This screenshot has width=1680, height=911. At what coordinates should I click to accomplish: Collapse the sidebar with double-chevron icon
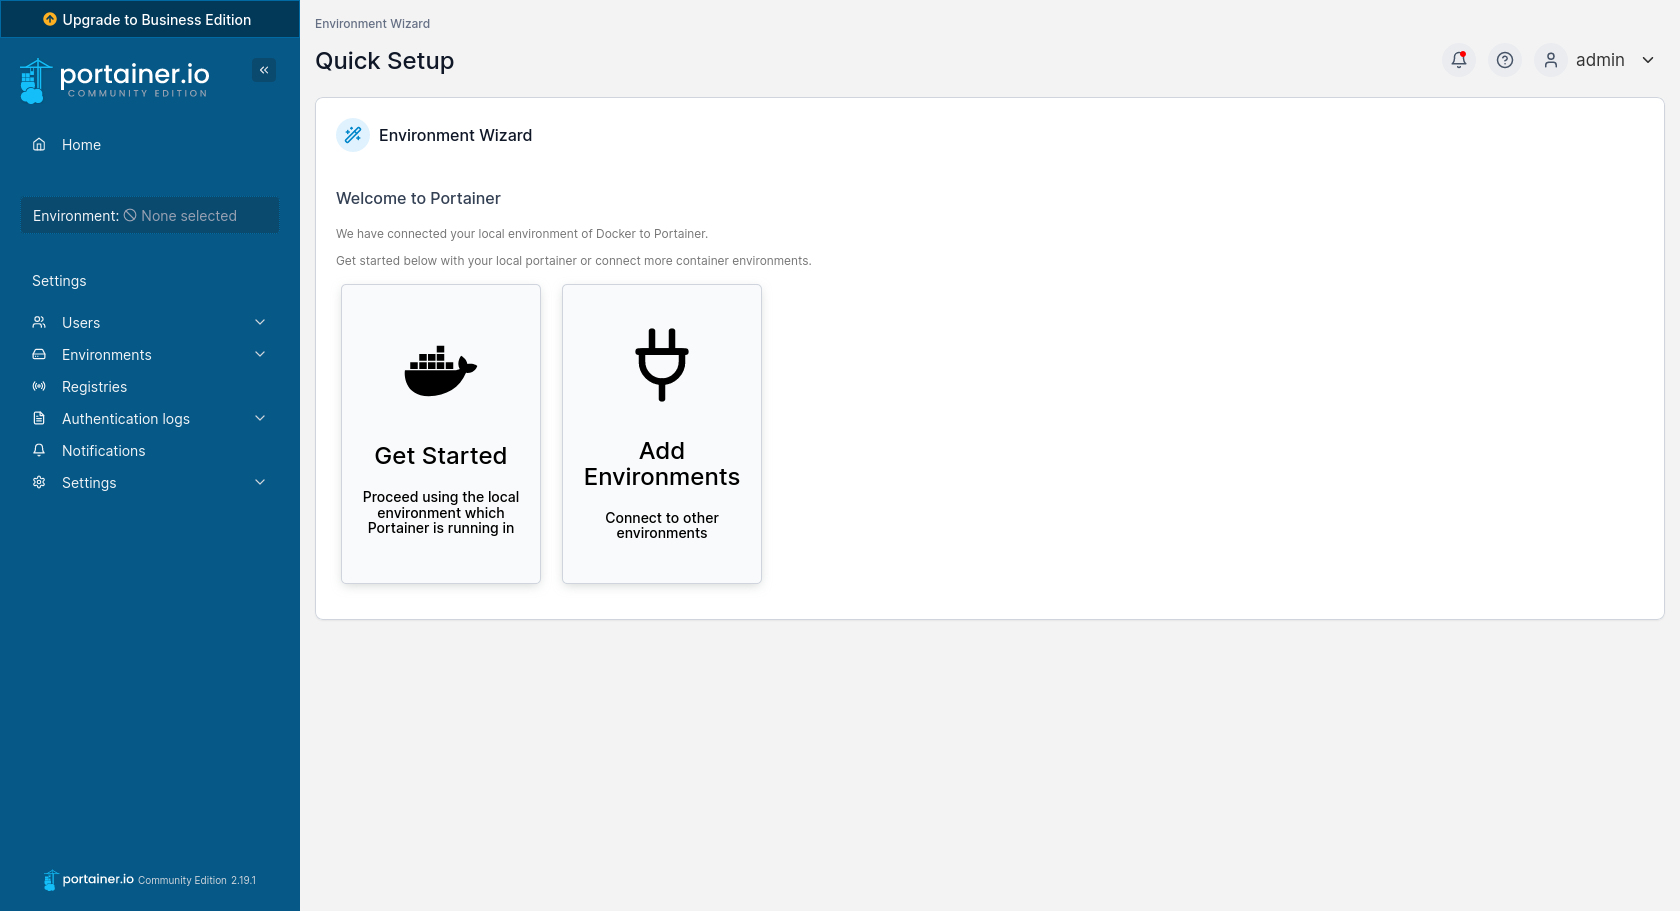tap(264, 70)
